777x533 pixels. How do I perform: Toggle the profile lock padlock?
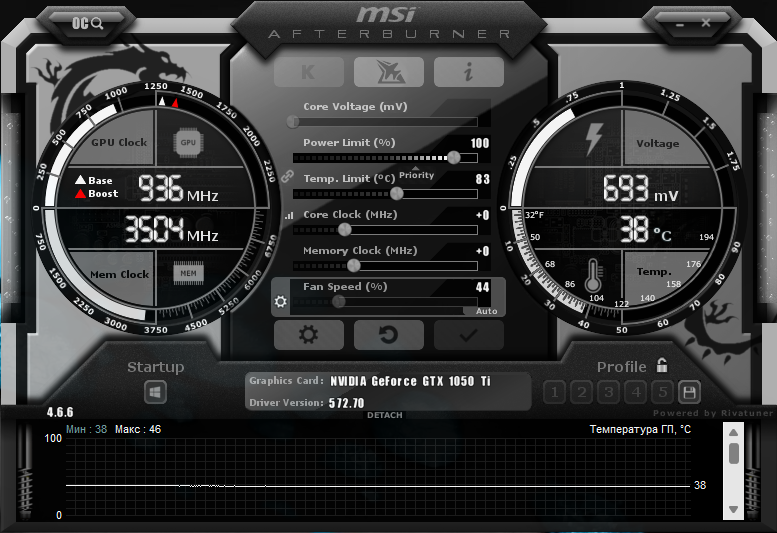coord(661,366)
